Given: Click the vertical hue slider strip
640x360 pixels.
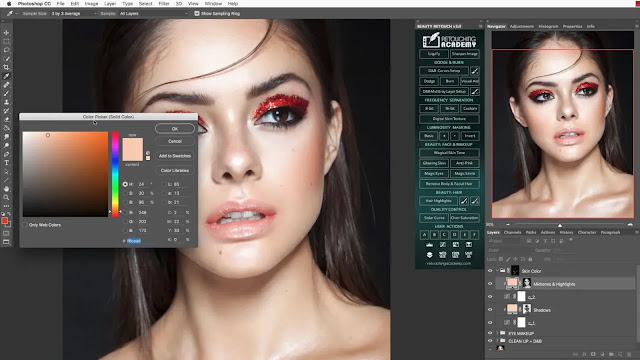Looking at the screenshot, I should click(116, 174).
